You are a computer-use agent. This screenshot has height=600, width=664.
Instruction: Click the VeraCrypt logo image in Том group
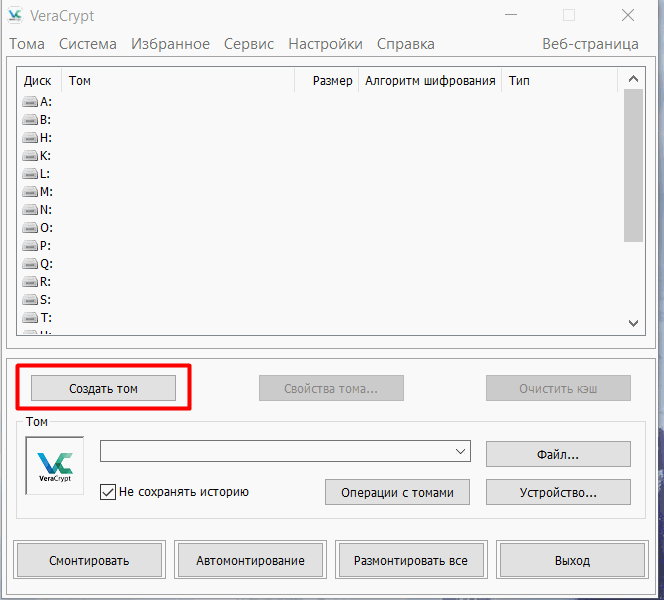click(55, 466)
